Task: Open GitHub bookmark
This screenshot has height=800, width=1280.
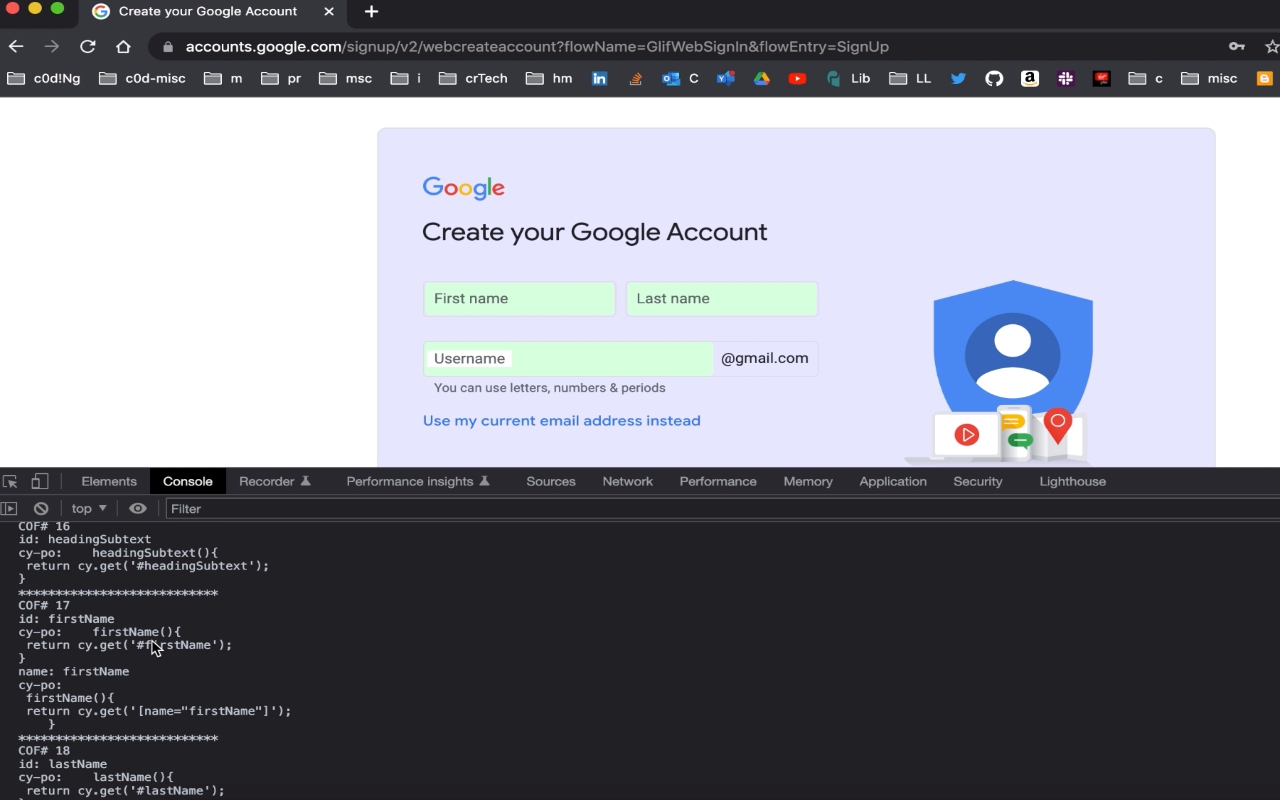Action: point(994,78)
